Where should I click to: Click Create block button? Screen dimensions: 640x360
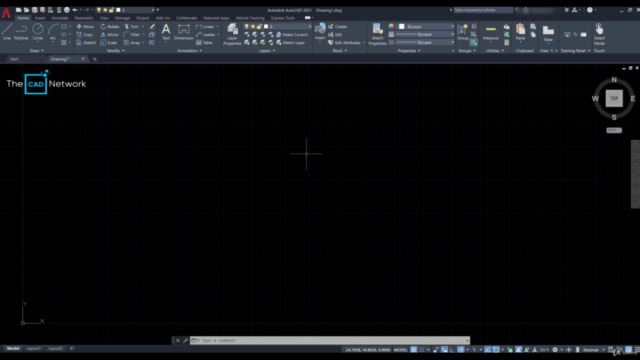pyautogui.click(x=338, y=27)
